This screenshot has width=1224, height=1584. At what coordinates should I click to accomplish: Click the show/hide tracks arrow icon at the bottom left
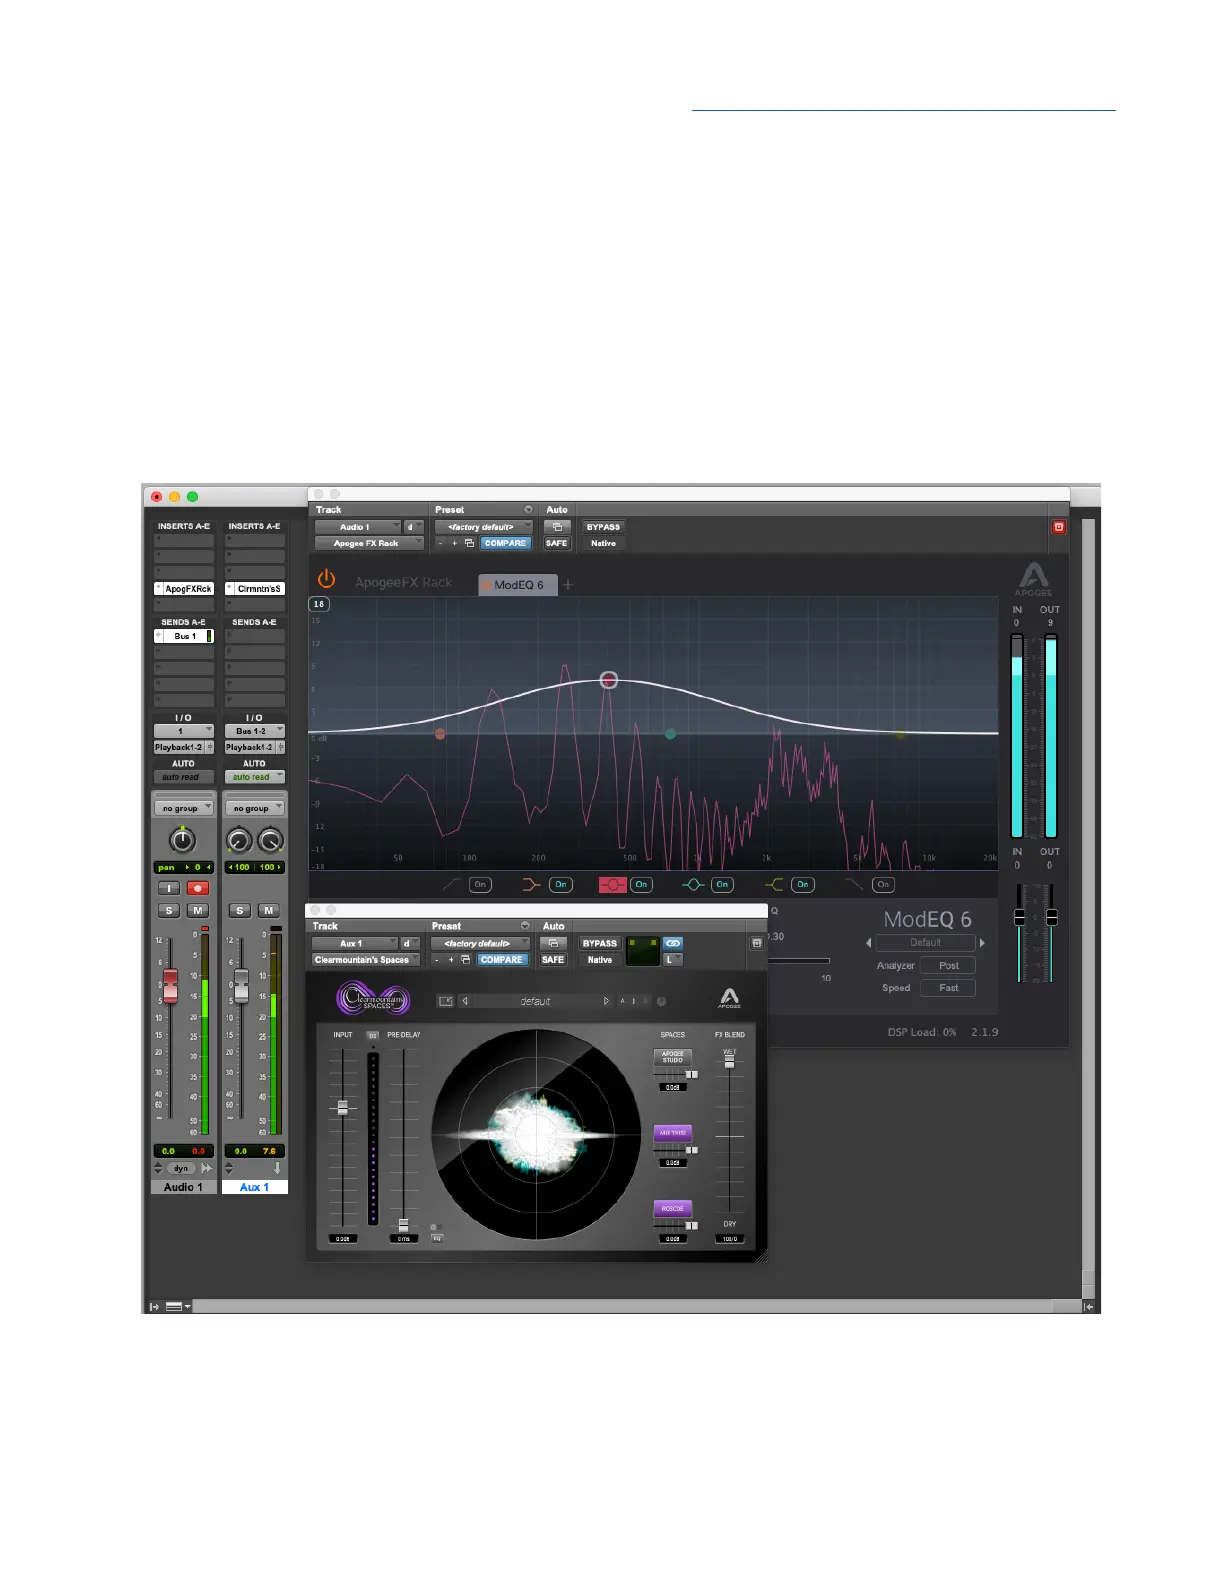pos(154,1306)
